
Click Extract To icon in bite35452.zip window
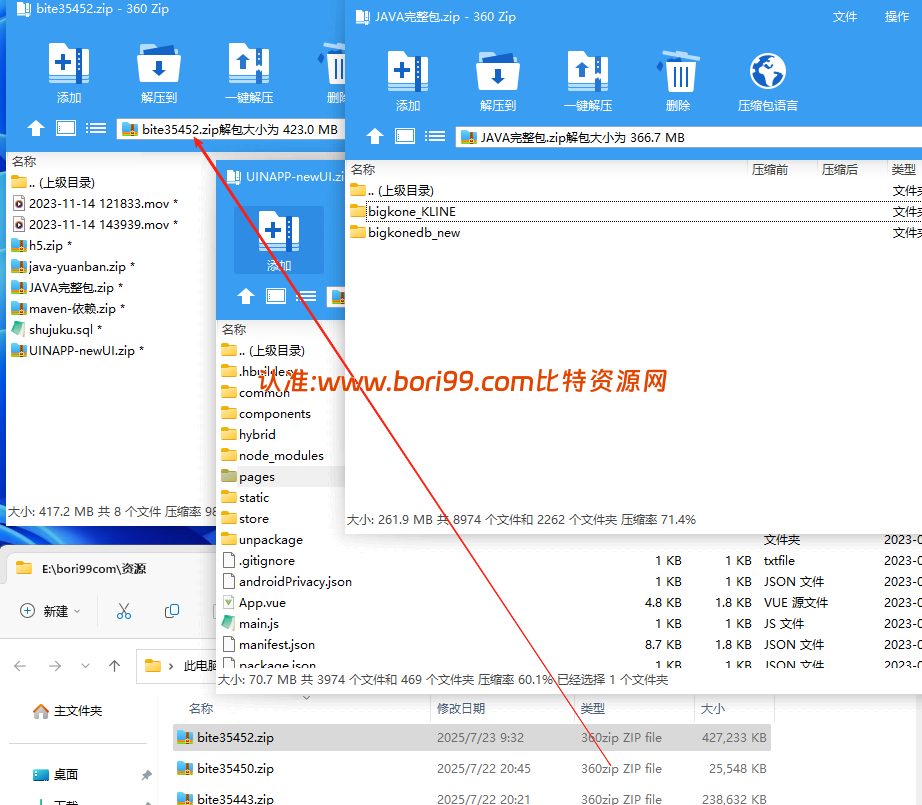coord(159,63)
